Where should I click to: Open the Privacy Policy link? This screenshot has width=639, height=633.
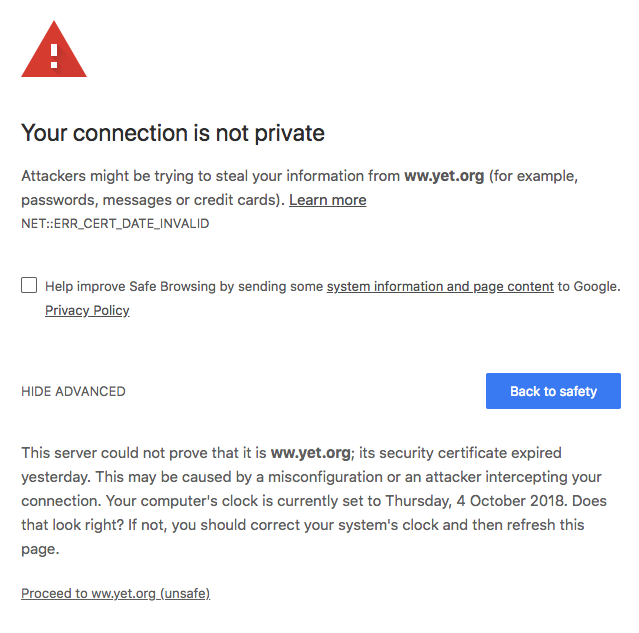point(87,311)
